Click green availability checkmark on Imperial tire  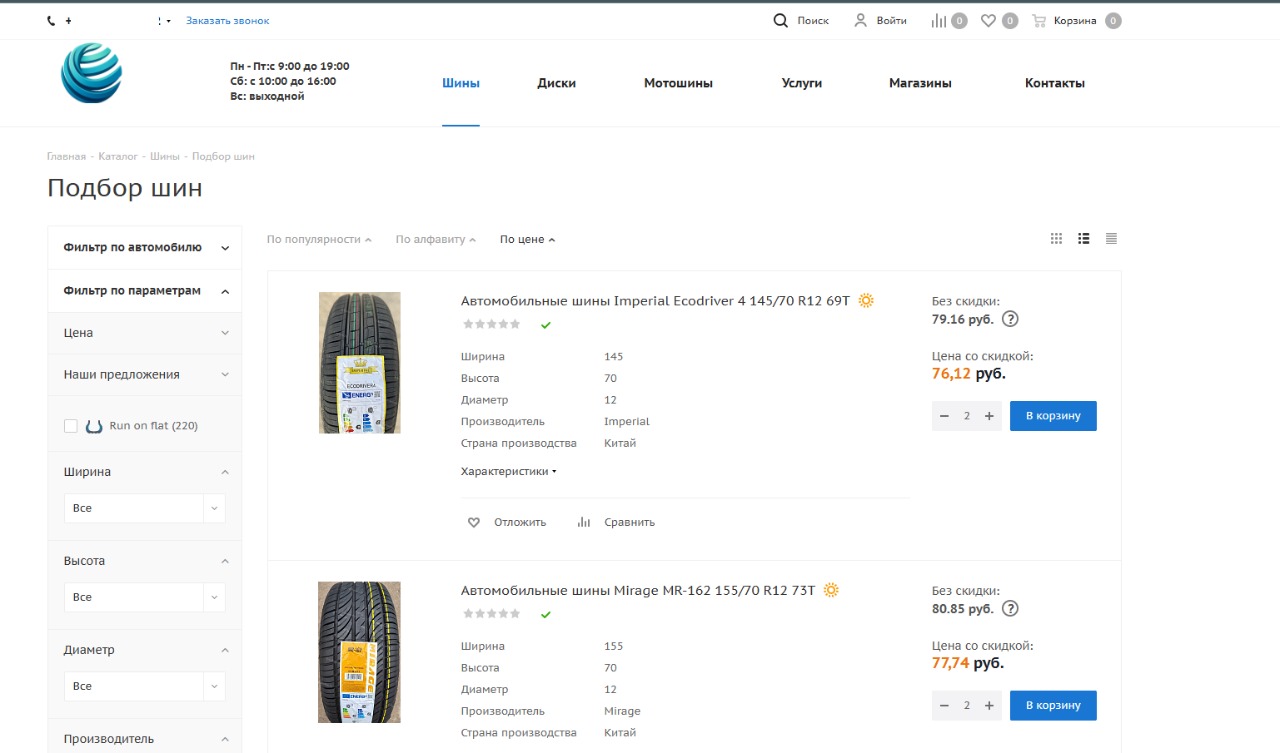[x=546, y=325]
